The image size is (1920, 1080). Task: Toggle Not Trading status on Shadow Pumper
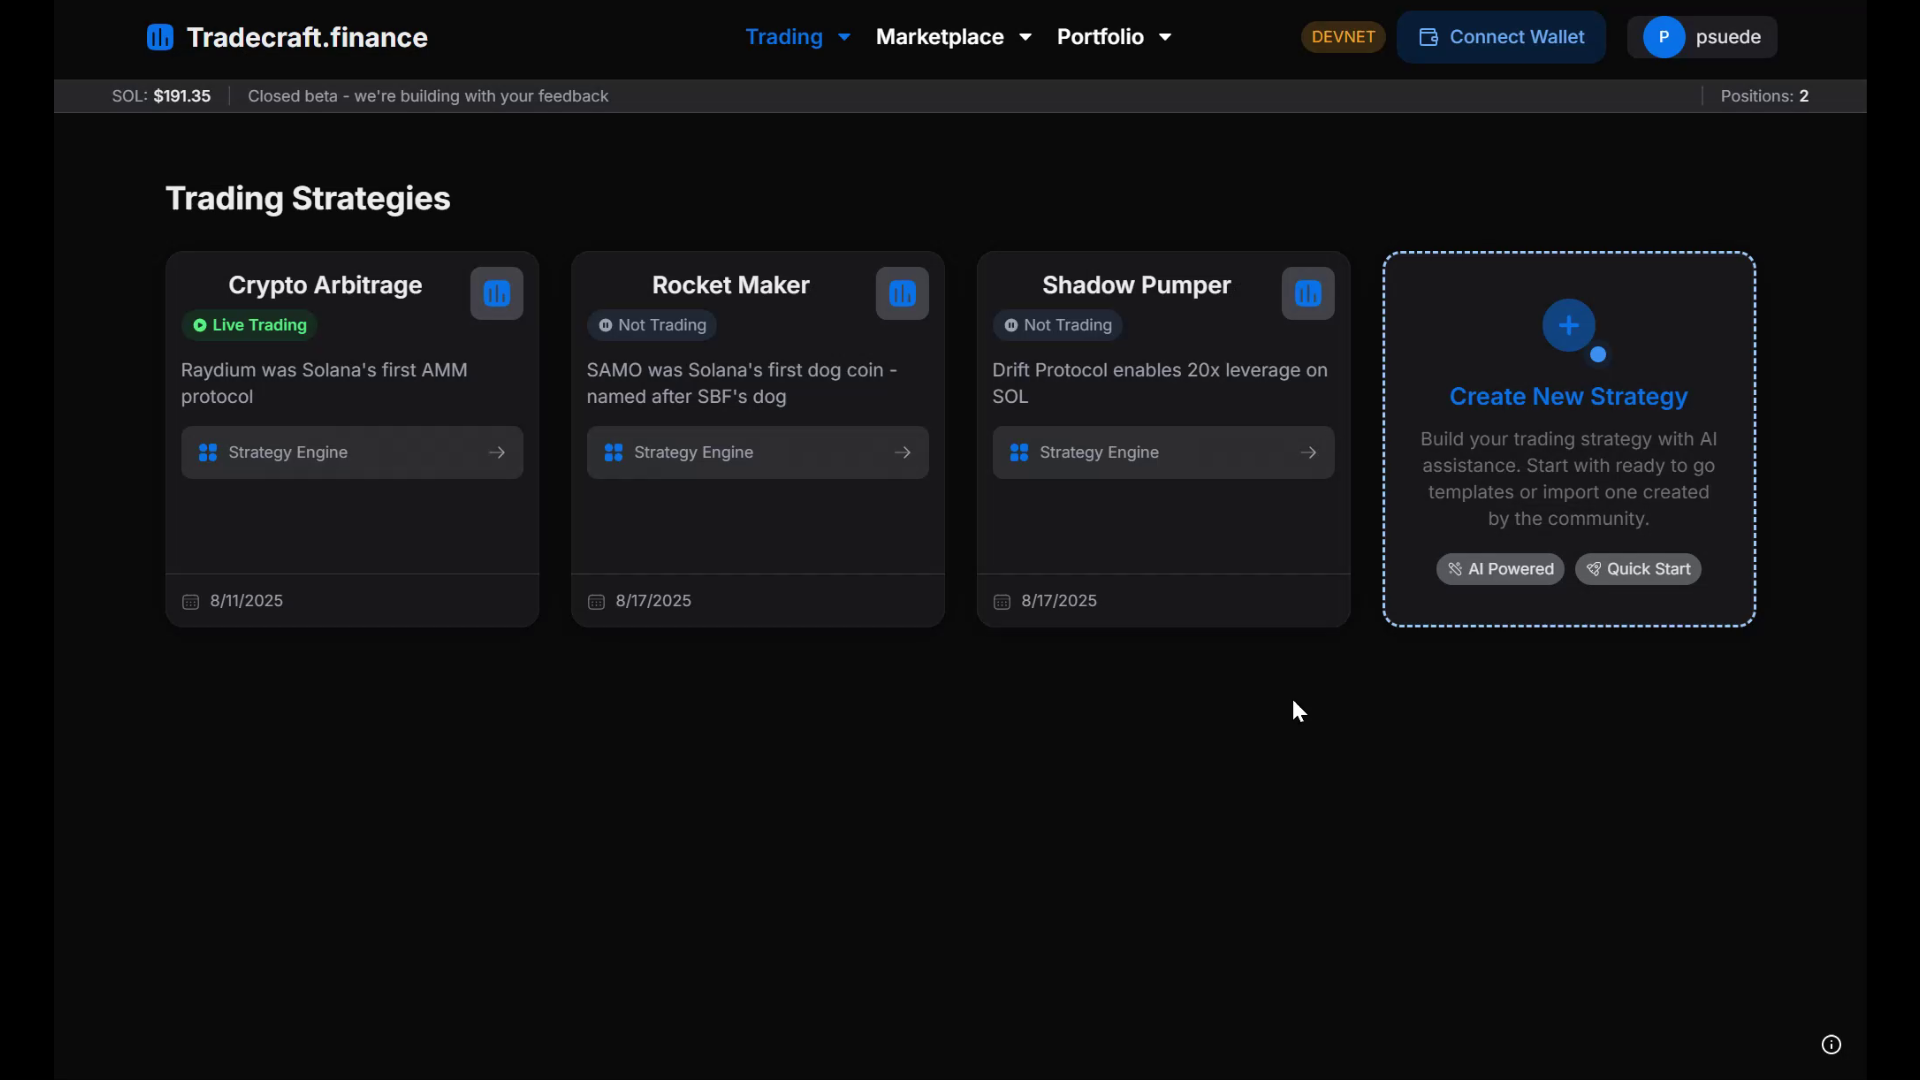[1058, 326]
